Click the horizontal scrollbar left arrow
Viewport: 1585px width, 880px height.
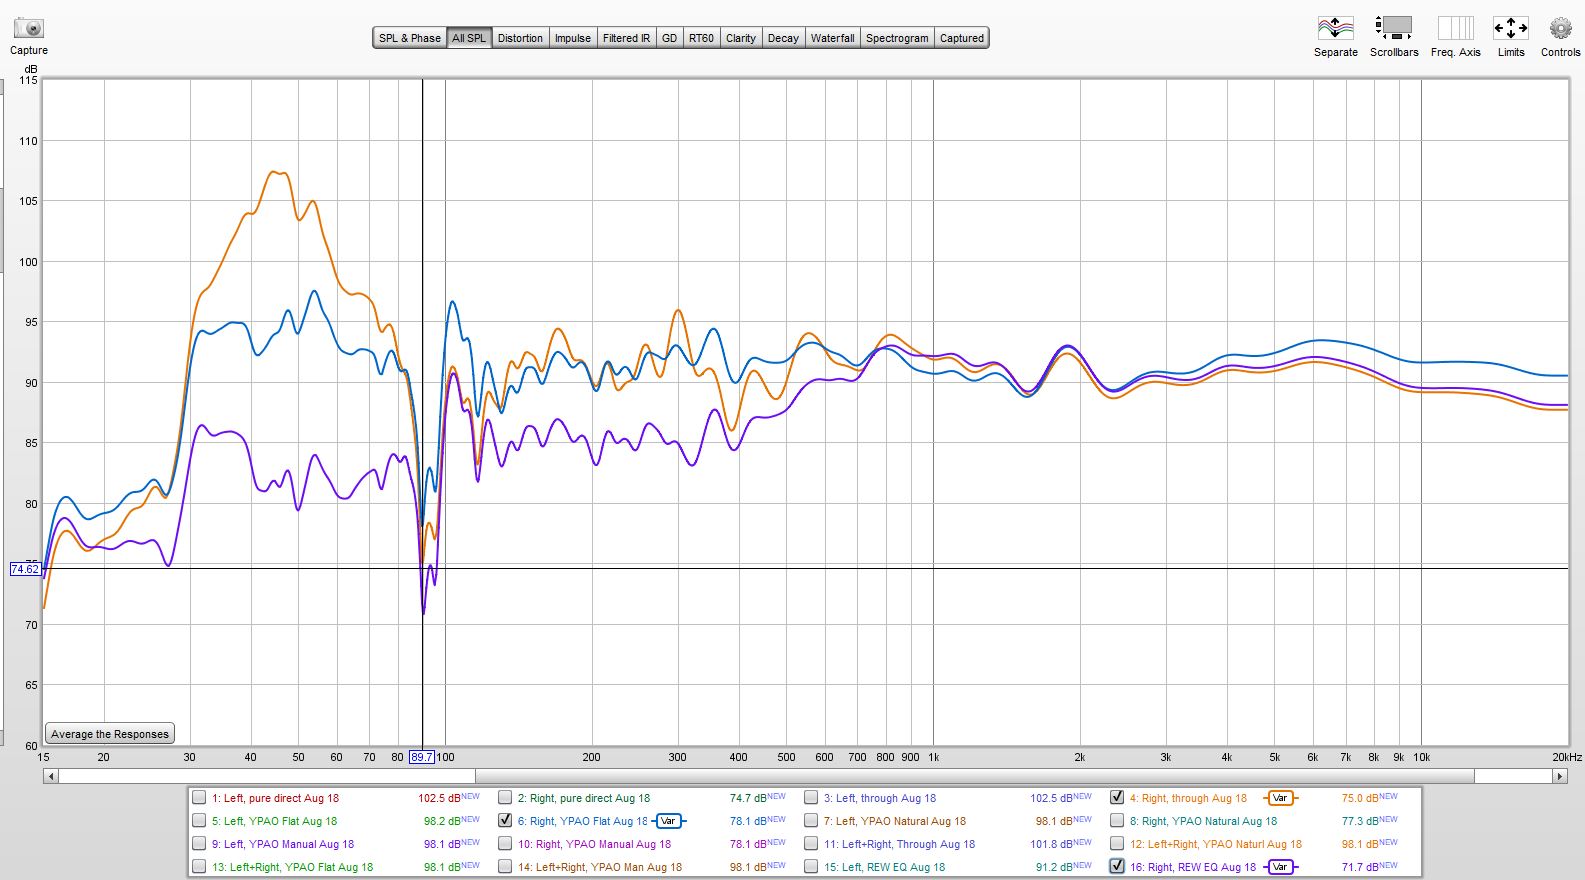click(51, 776)
